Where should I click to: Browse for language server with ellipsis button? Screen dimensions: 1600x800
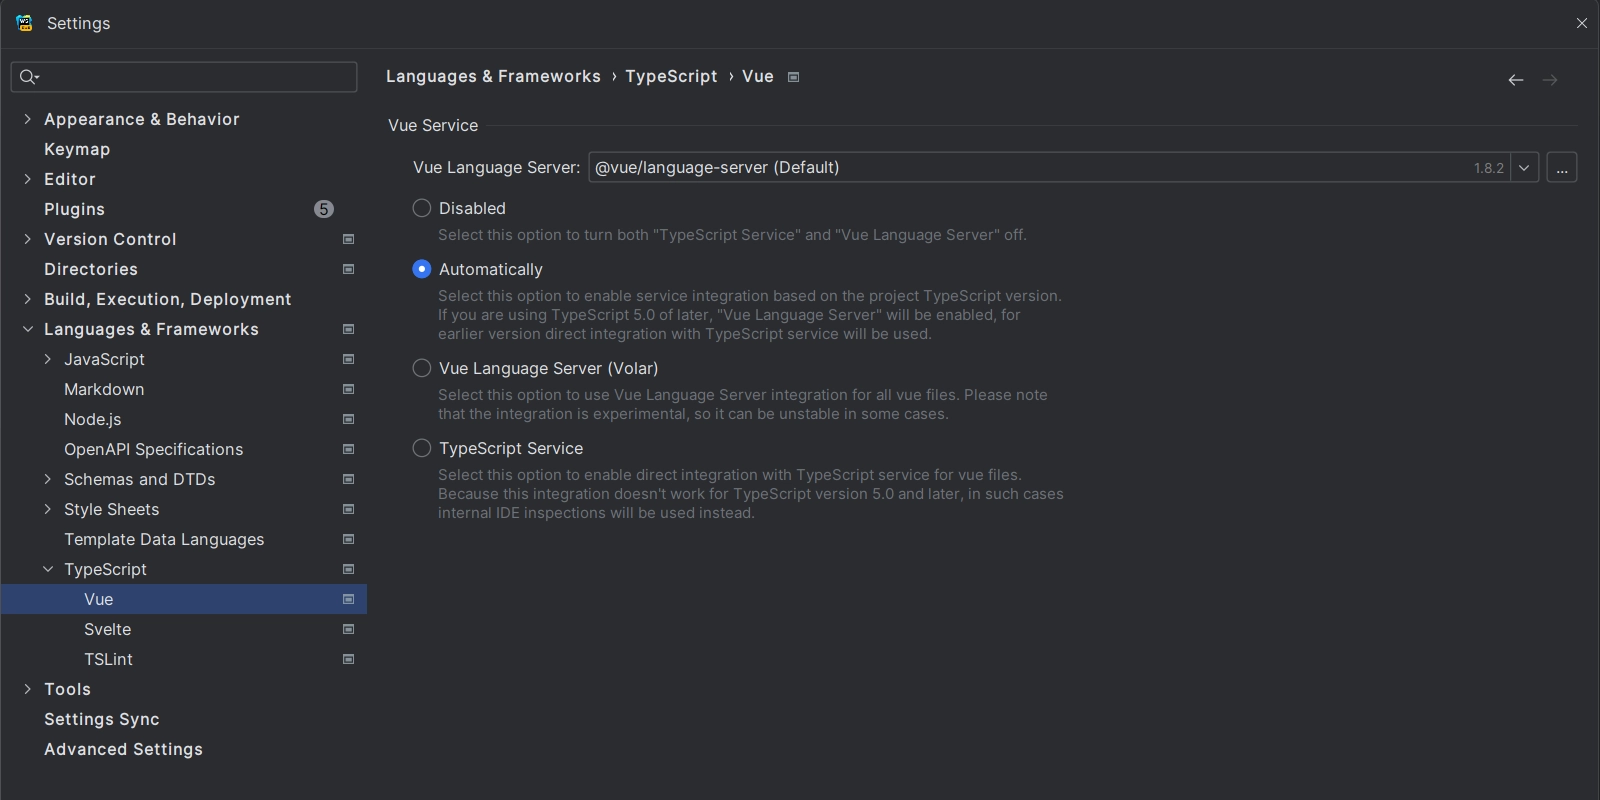pyautogui.click(x=1562, y=168)
